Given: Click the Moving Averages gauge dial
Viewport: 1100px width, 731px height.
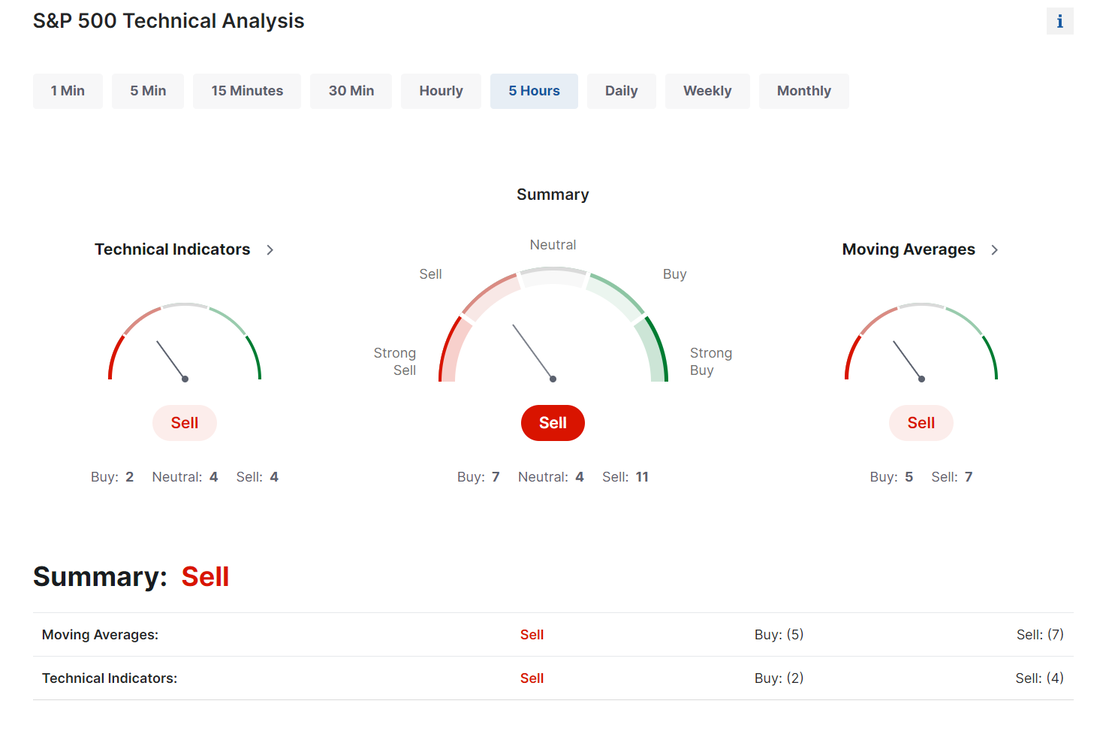Looking at the screenshot, I should [x=921, y=342].
